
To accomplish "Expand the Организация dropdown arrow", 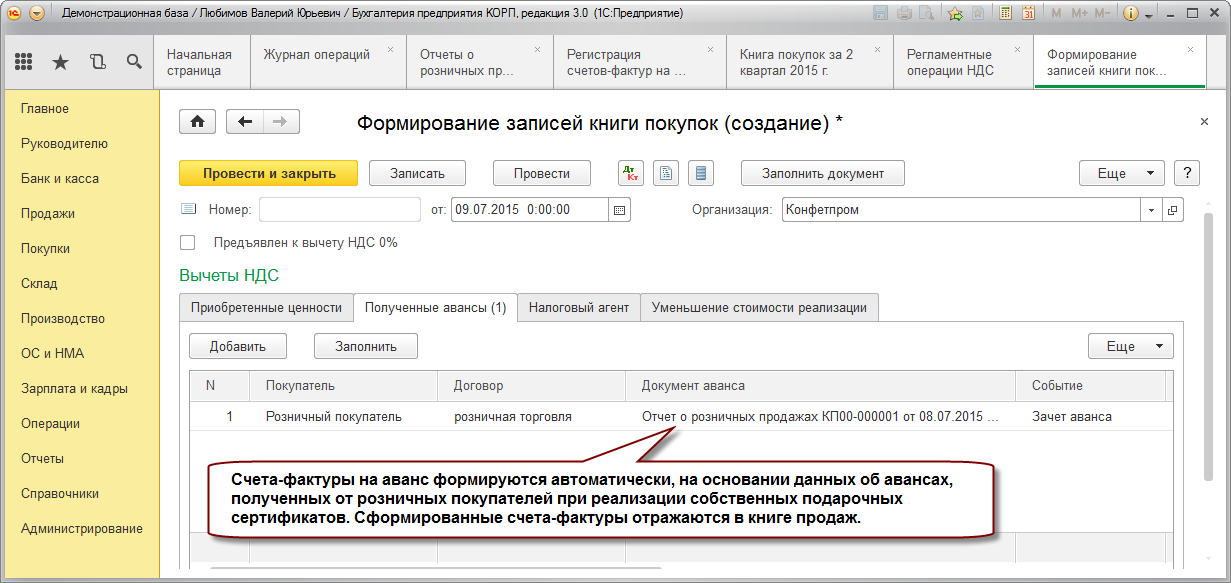I will (x=1151, y=210).
